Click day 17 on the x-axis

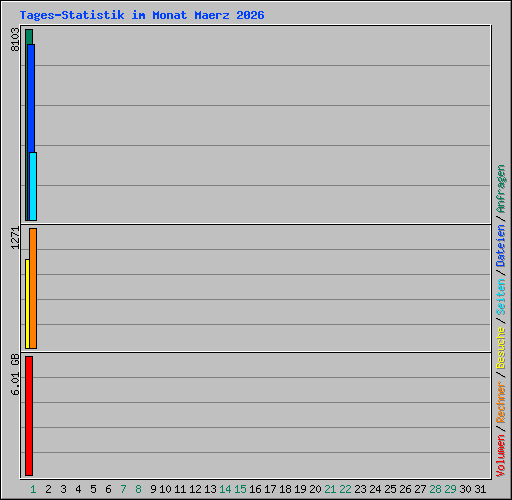pos(270,489)
